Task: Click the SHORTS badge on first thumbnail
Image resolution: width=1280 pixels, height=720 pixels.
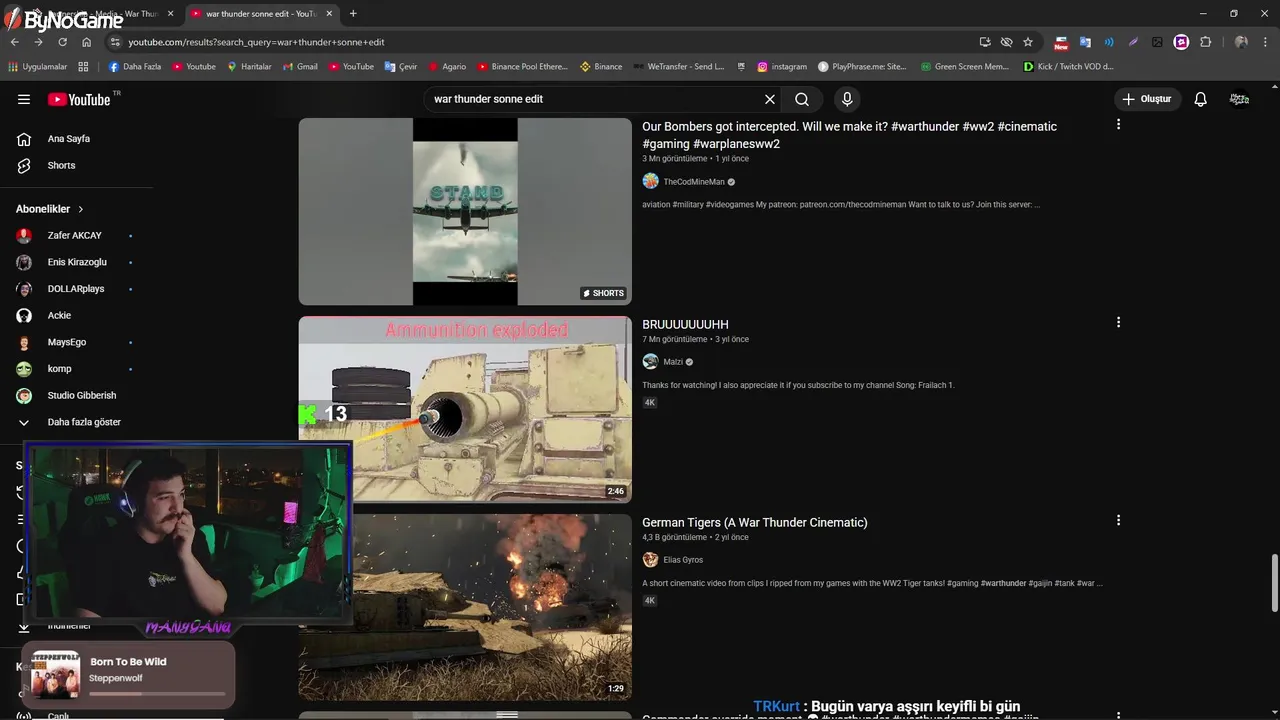Action: 604,293
